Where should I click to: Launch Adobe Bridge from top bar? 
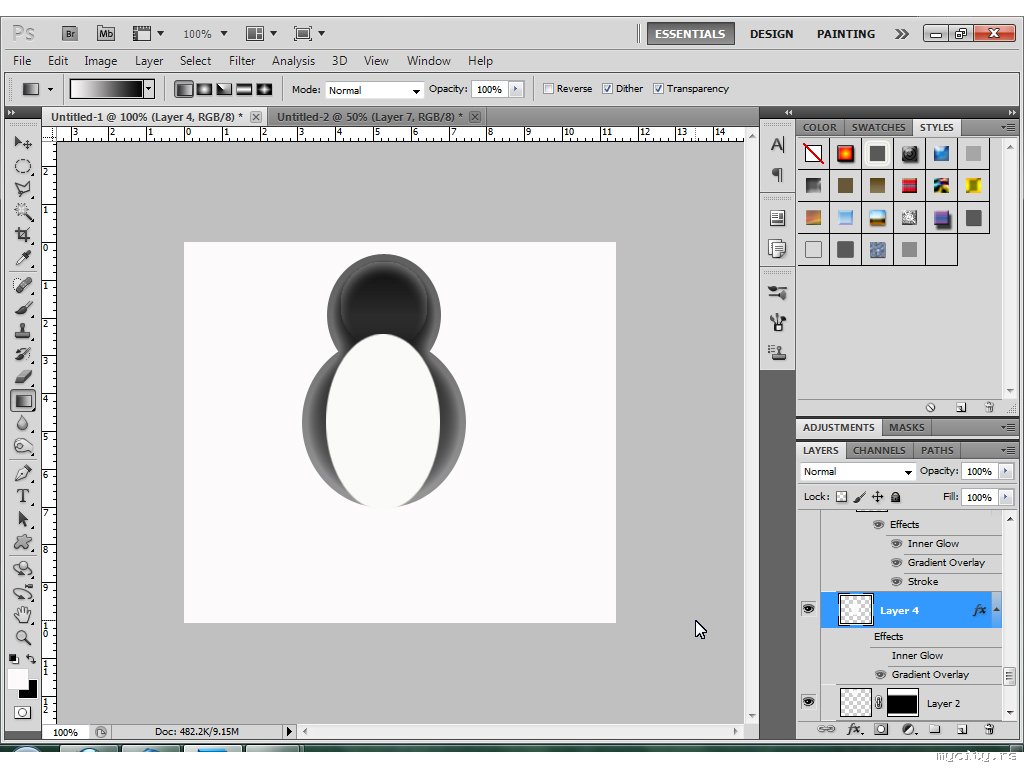point(70,33)
